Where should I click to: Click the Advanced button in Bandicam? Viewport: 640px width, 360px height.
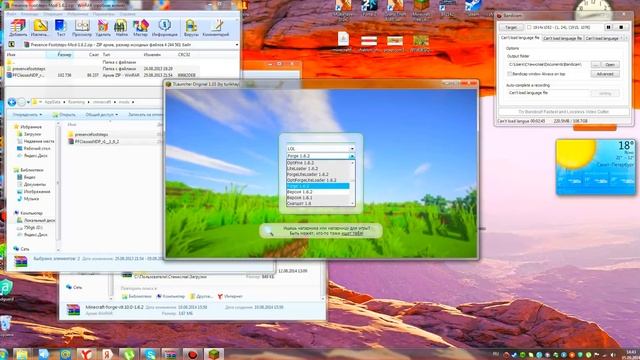point(605,74)
